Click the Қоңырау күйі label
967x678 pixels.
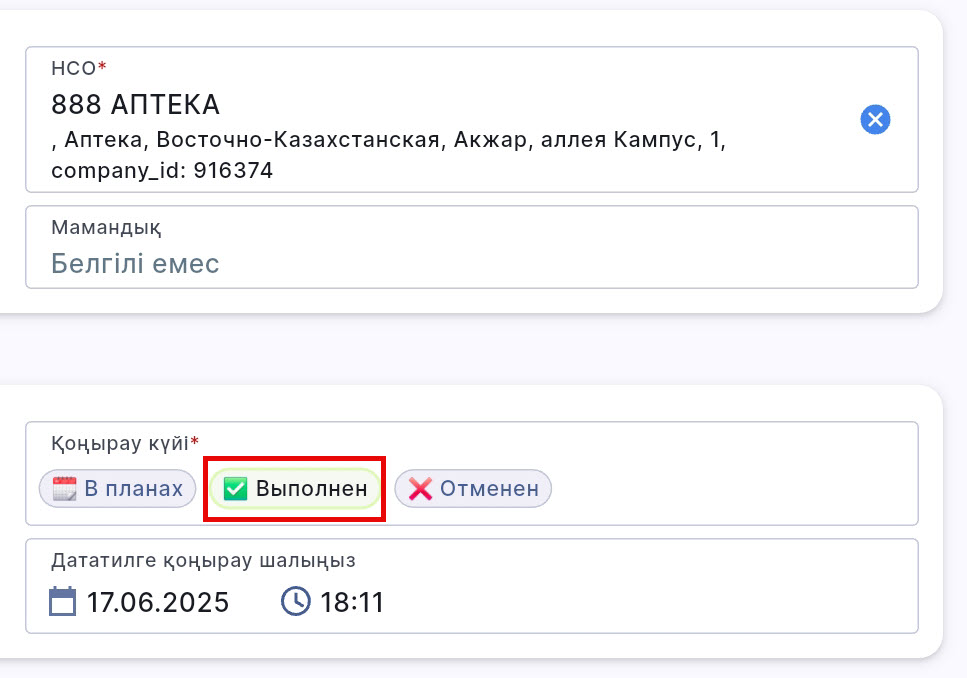click(120, 442)
